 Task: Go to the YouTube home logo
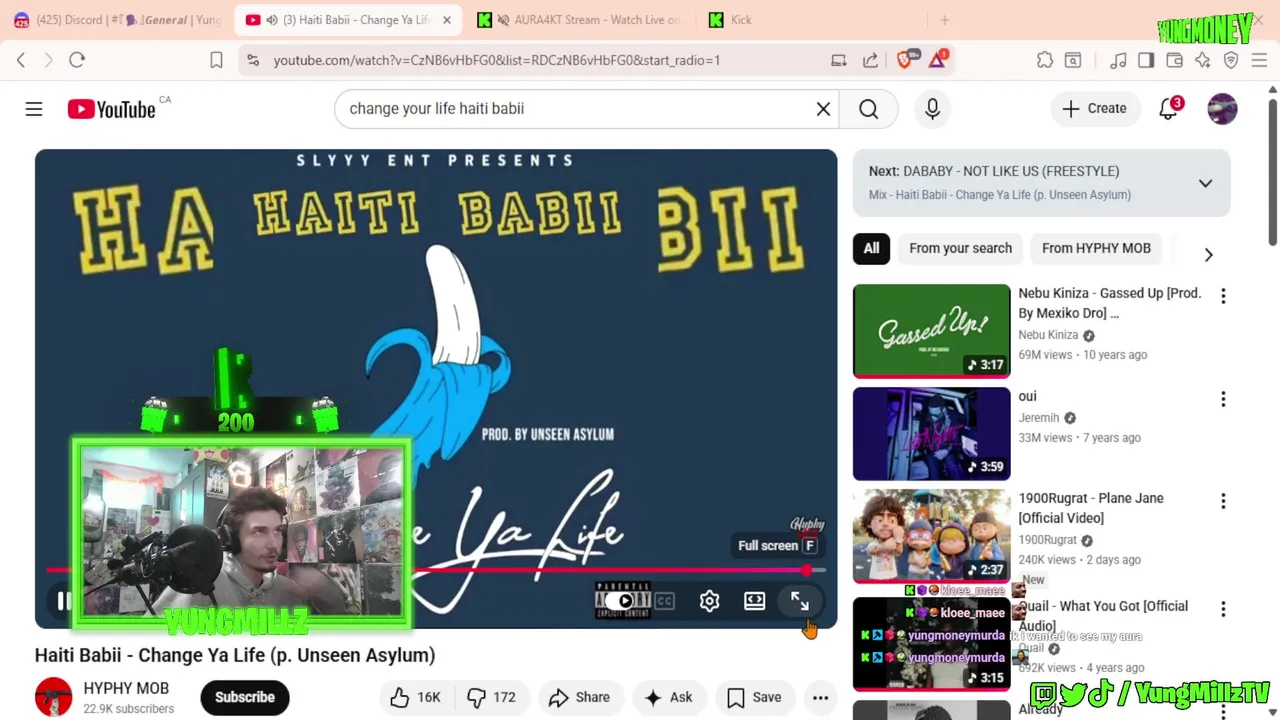[x=111, y=109]
